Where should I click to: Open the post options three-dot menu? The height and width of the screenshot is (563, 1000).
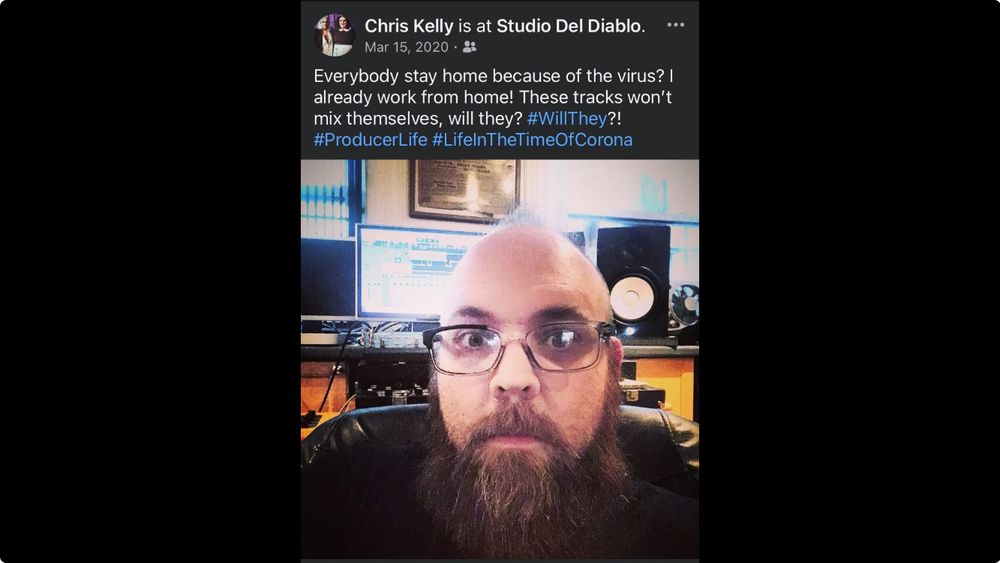(675, 25)
